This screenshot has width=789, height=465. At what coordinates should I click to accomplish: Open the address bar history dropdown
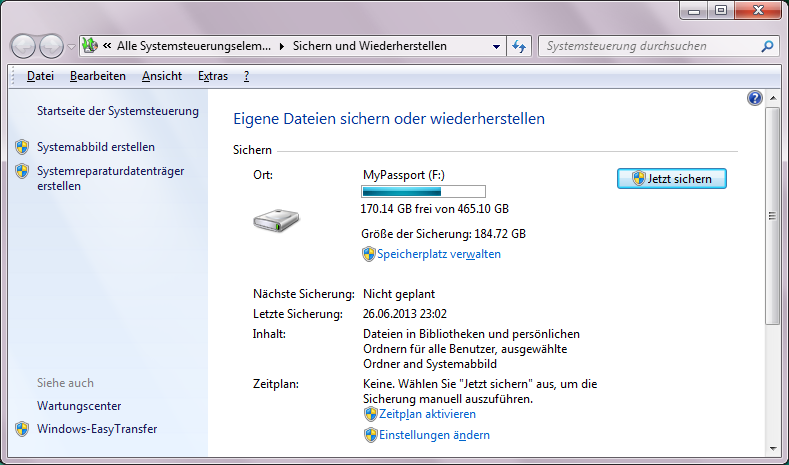coord(496,46)
